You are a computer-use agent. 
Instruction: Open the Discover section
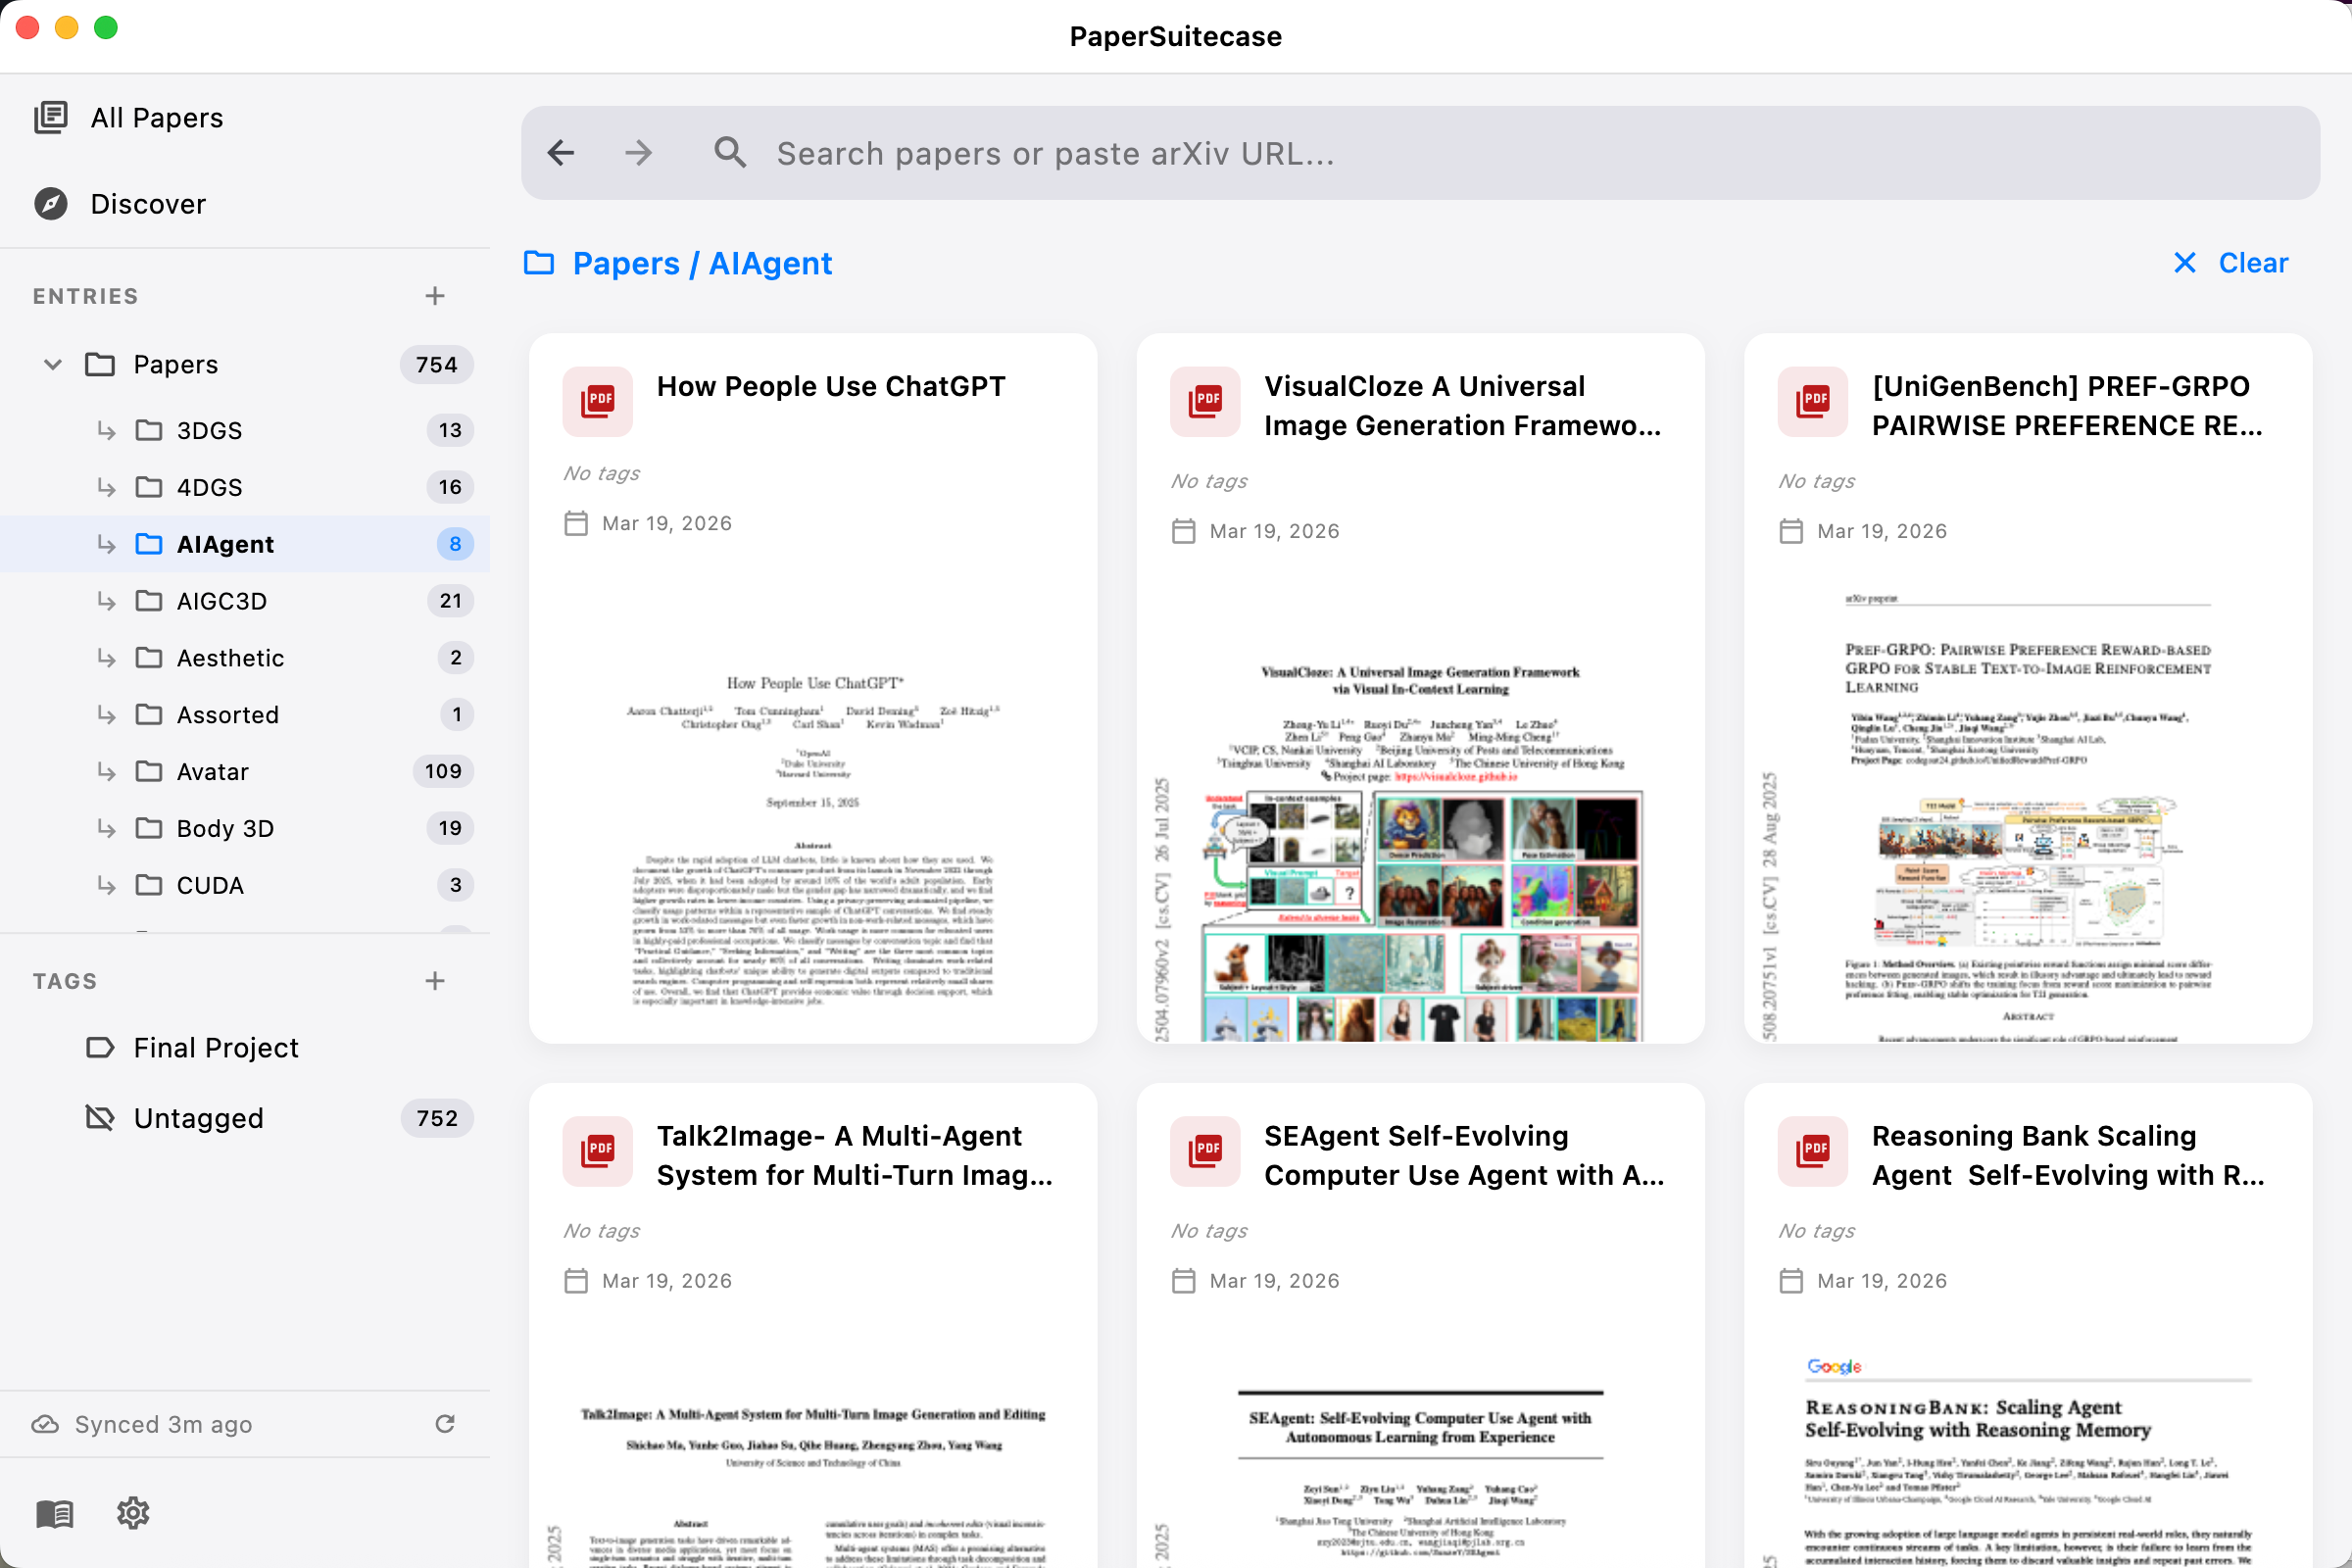(x=50, y=204)
